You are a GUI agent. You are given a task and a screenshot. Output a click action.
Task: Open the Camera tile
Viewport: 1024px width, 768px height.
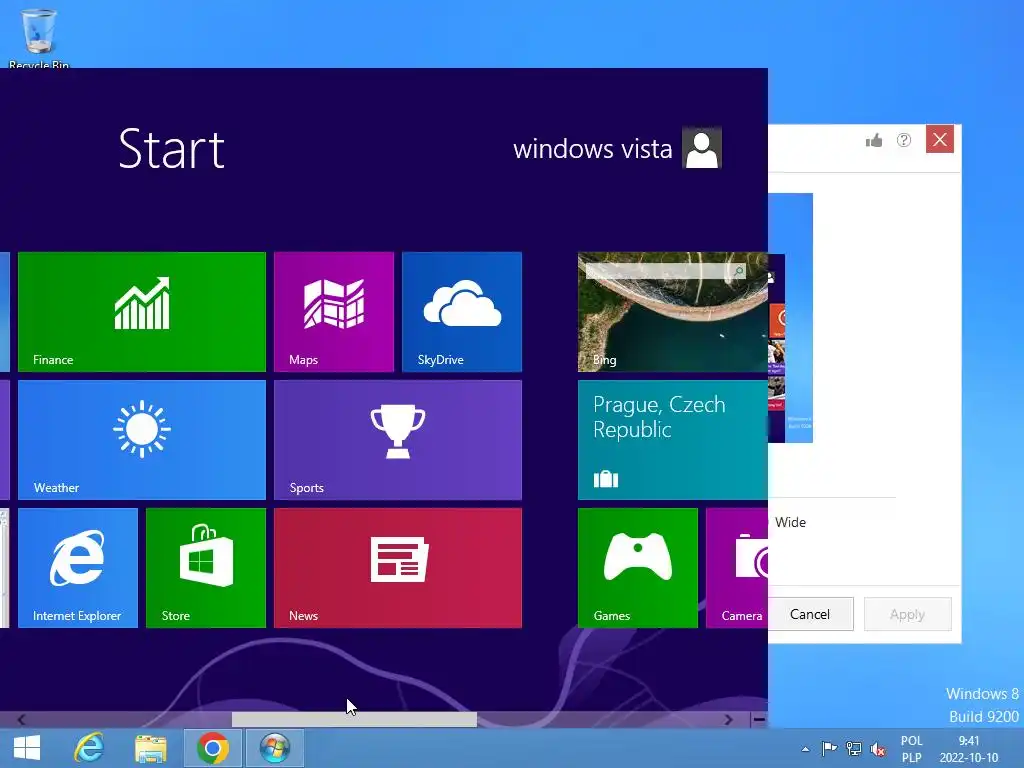[737, 568]
